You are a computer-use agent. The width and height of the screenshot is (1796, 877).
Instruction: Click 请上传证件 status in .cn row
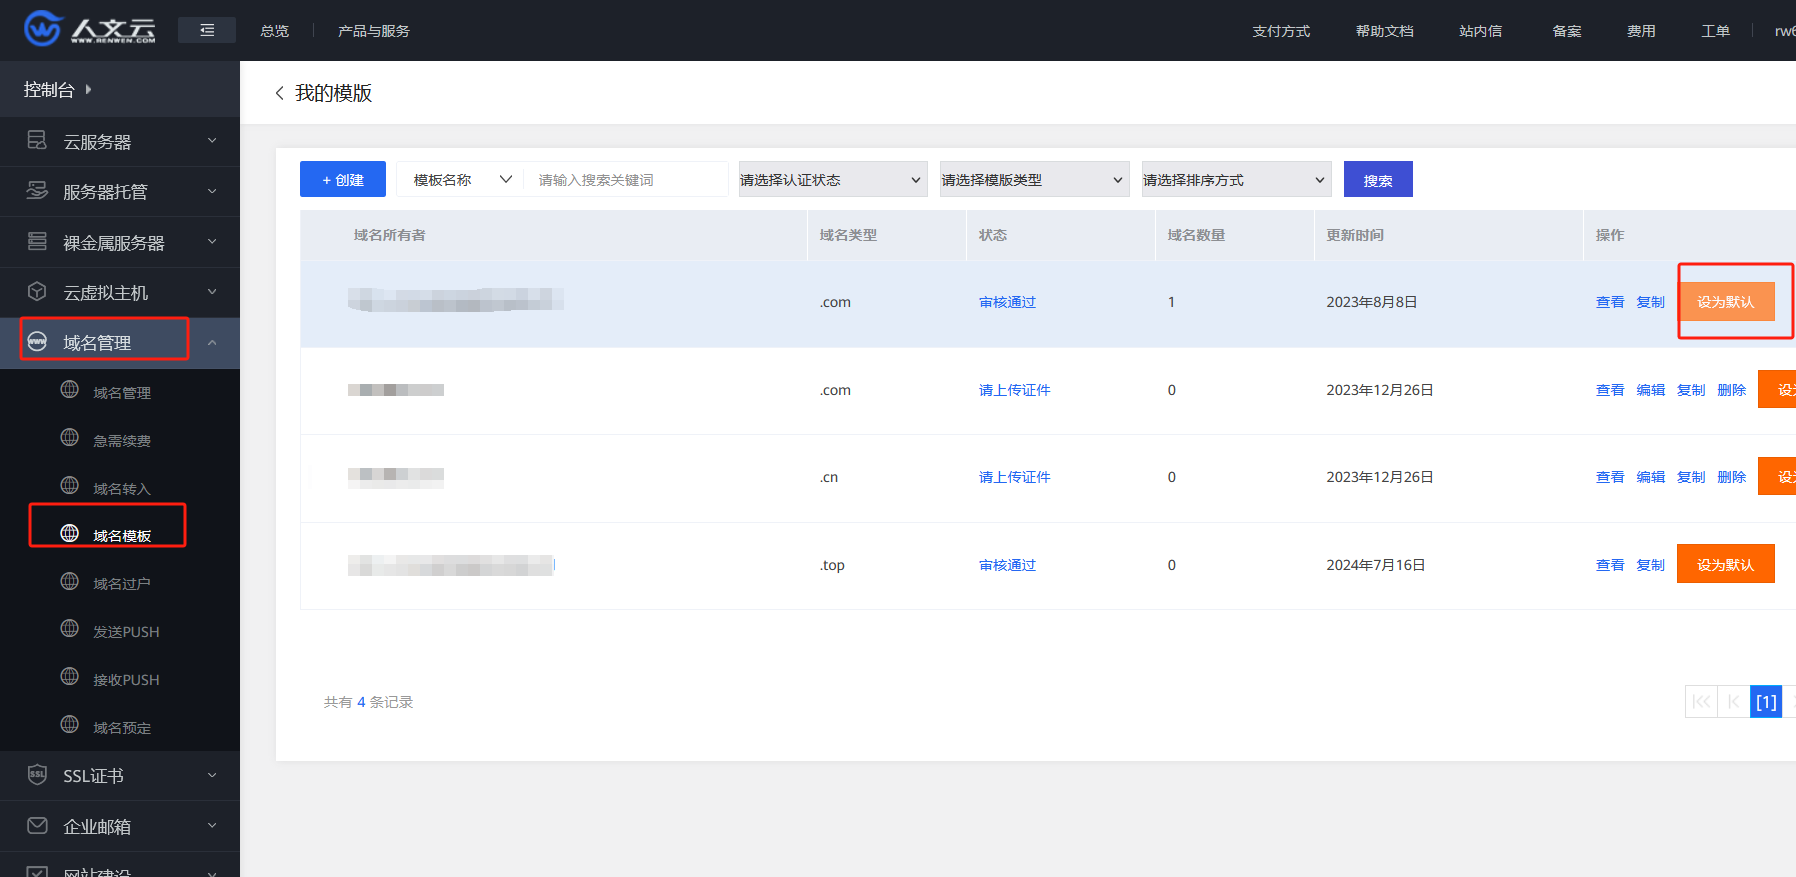(x=1014, y=477)
